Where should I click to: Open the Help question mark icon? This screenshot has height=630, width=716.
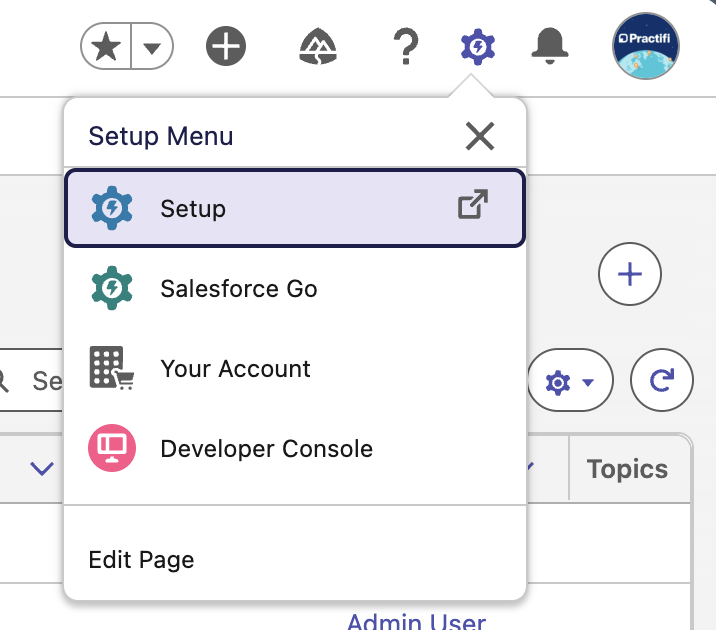405,46
